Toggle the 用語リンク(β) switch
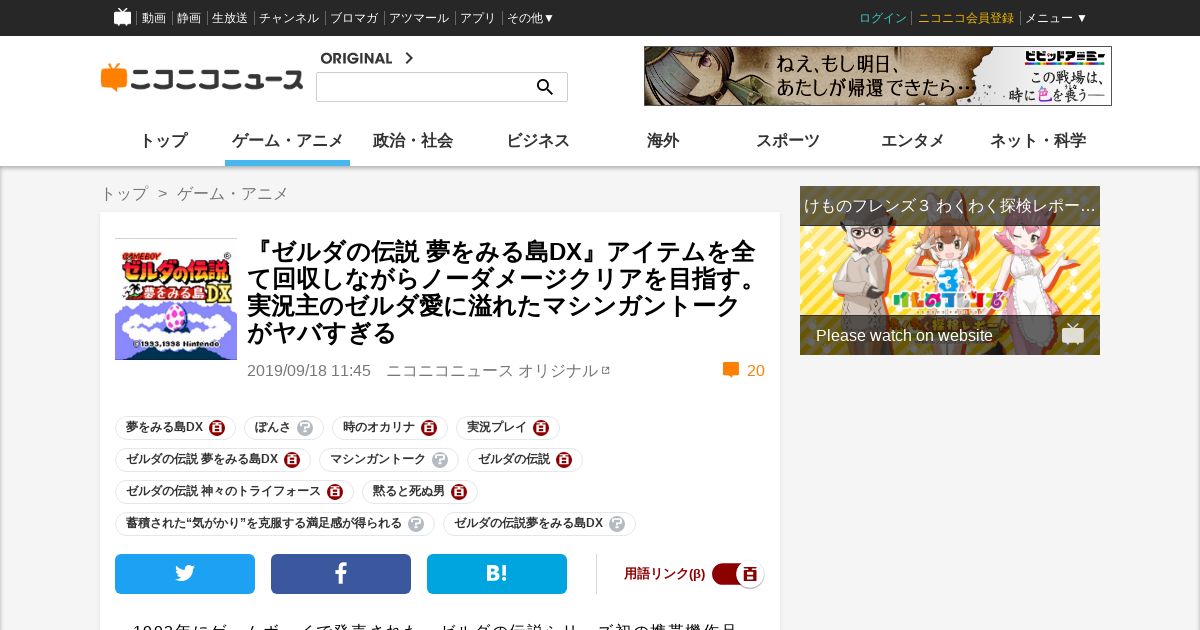This screenshot has height=630, width=1200. (x=738, y=574)
